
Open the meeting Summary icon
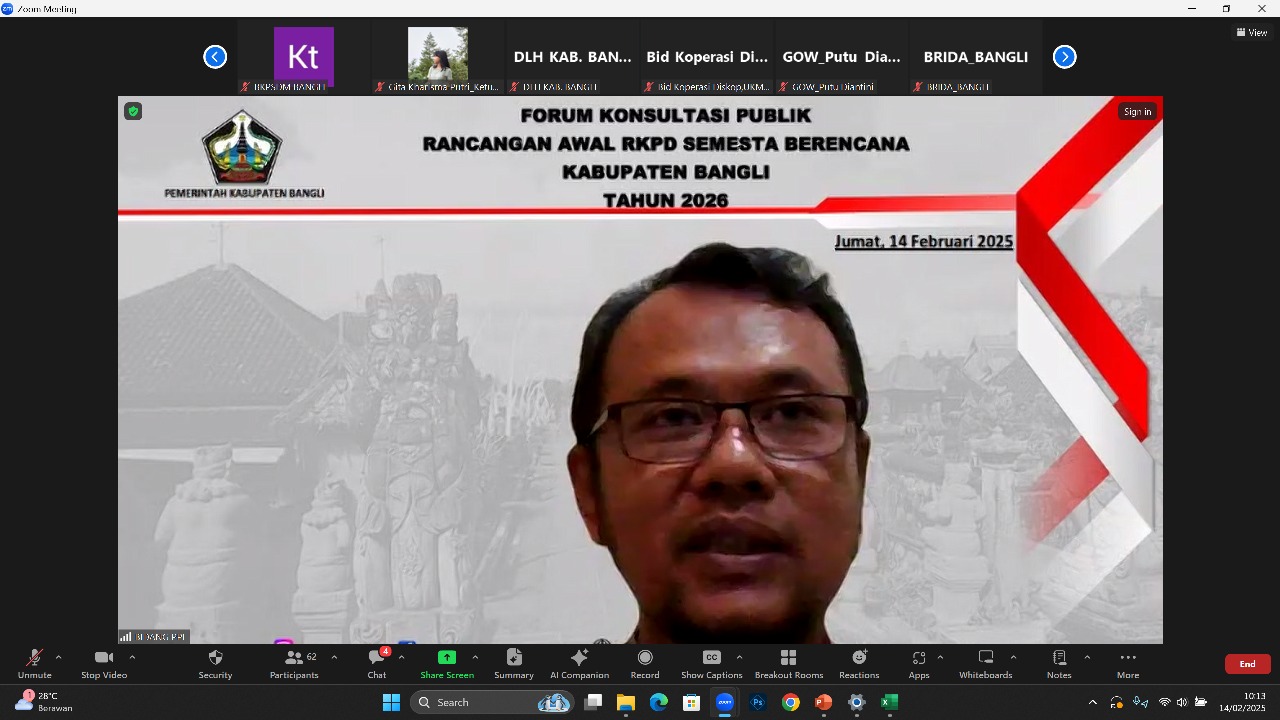coord(514,658)
